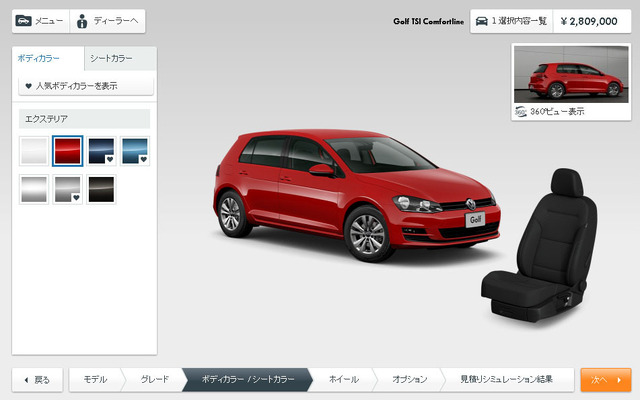Click 人気ボディカラーを表示 button

86,86
